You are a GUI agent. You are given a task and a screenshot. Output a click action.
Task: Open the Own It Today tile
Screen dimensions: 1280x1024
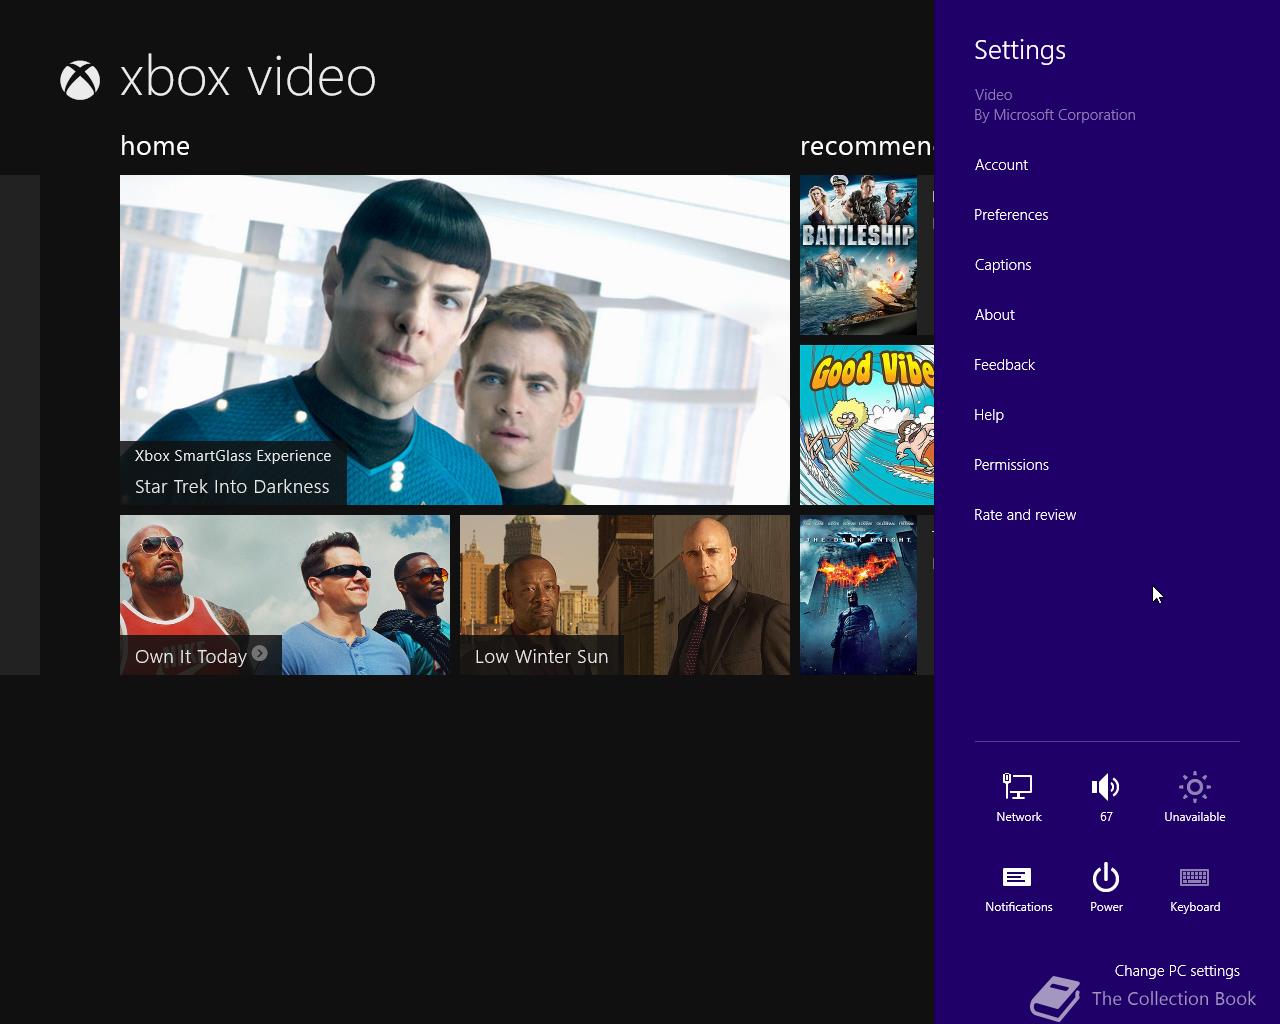coord(285,595)
